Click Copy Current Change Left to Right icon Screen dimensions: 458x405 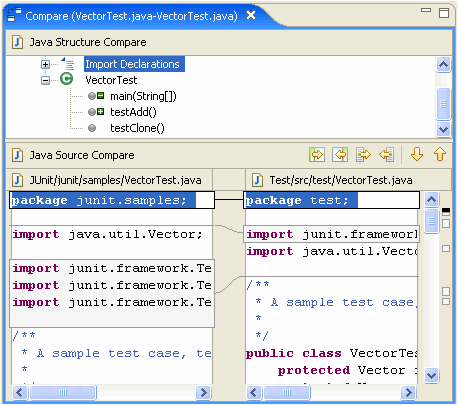click(x=363, y=155)
